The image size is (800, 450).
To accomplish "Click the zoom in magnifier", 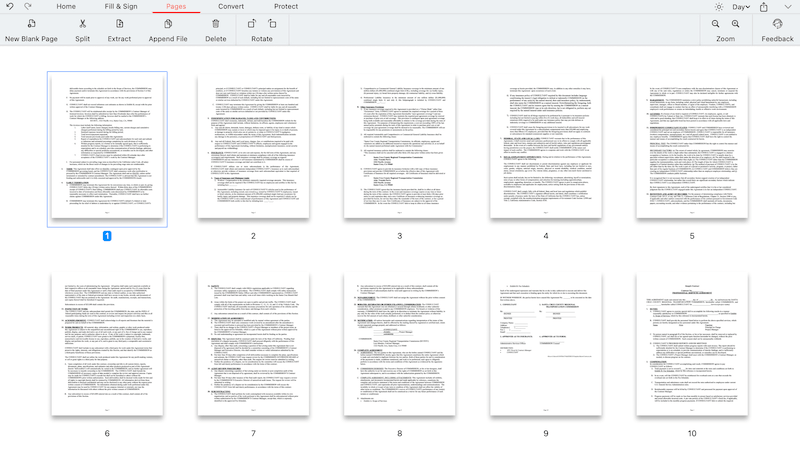I will (x=736, y=23).
